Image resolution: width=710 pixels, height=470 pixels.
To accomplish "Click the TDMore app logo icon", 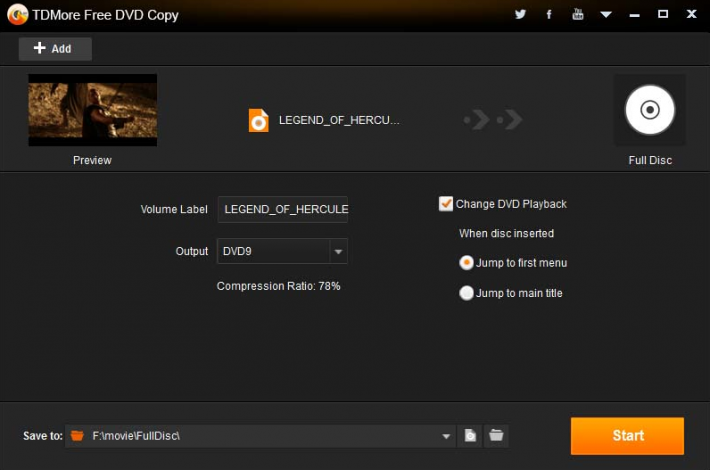I will pyautogui.click(x=17, y=14).
